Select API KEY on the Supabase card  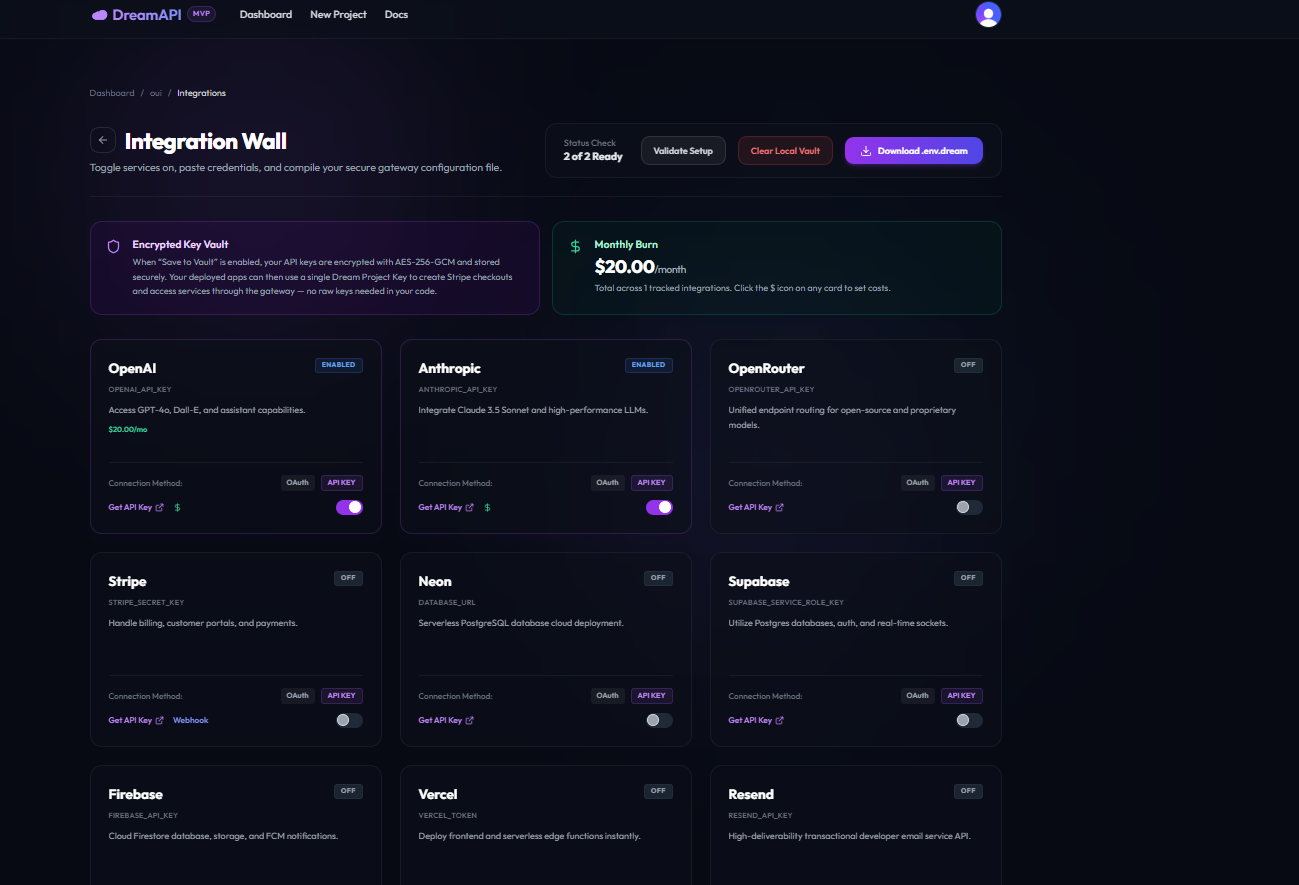pos(962,696)
